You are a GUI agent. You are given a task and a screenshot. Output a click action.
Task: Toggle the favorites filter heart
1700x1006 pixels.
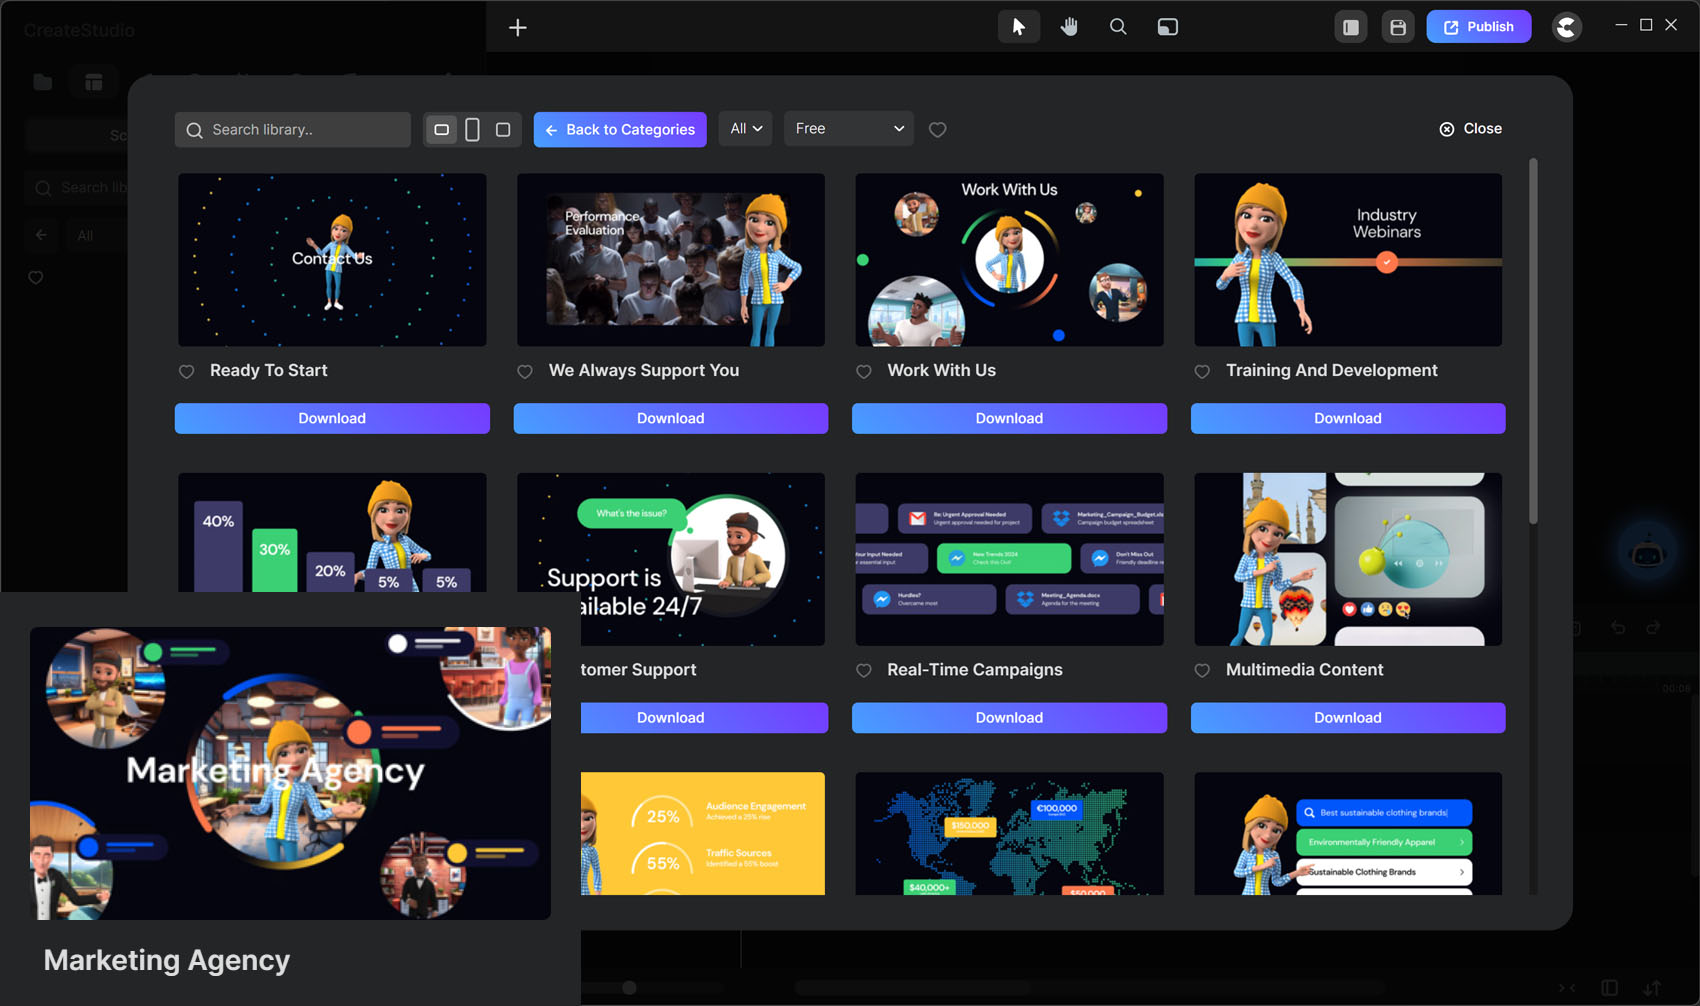coord(937,130)
